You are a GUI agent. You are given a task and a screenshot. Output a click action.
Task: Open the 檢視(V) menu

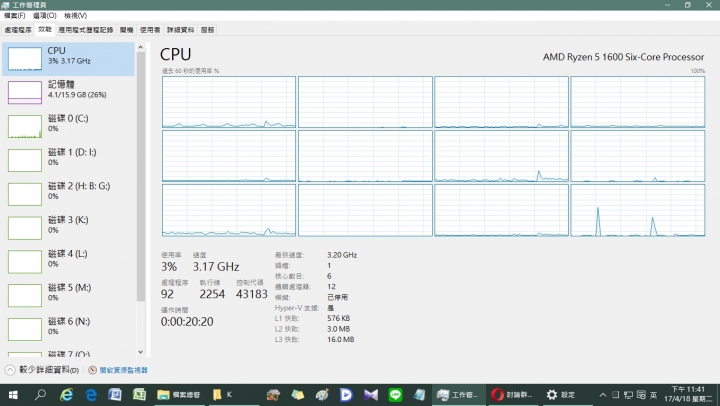point(75,16)
